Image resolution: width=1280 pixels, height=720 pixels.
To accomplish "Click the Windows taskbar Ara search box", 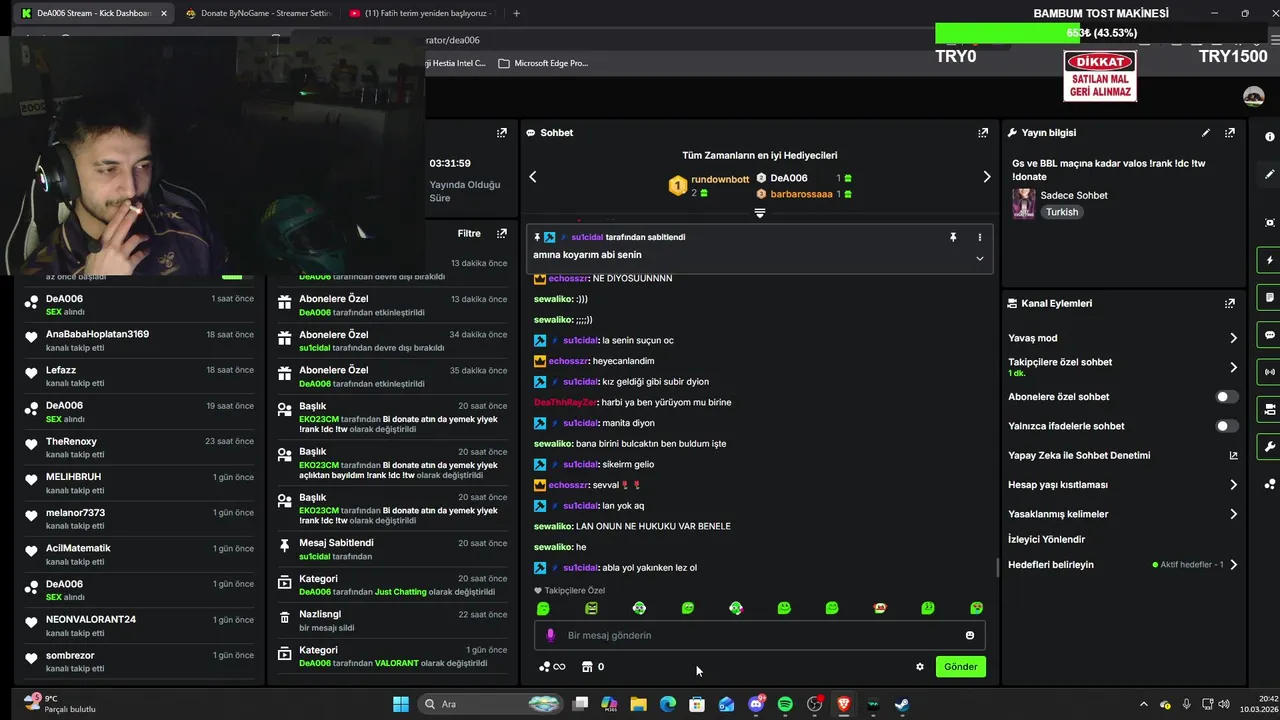I will [x=489, y=704].
